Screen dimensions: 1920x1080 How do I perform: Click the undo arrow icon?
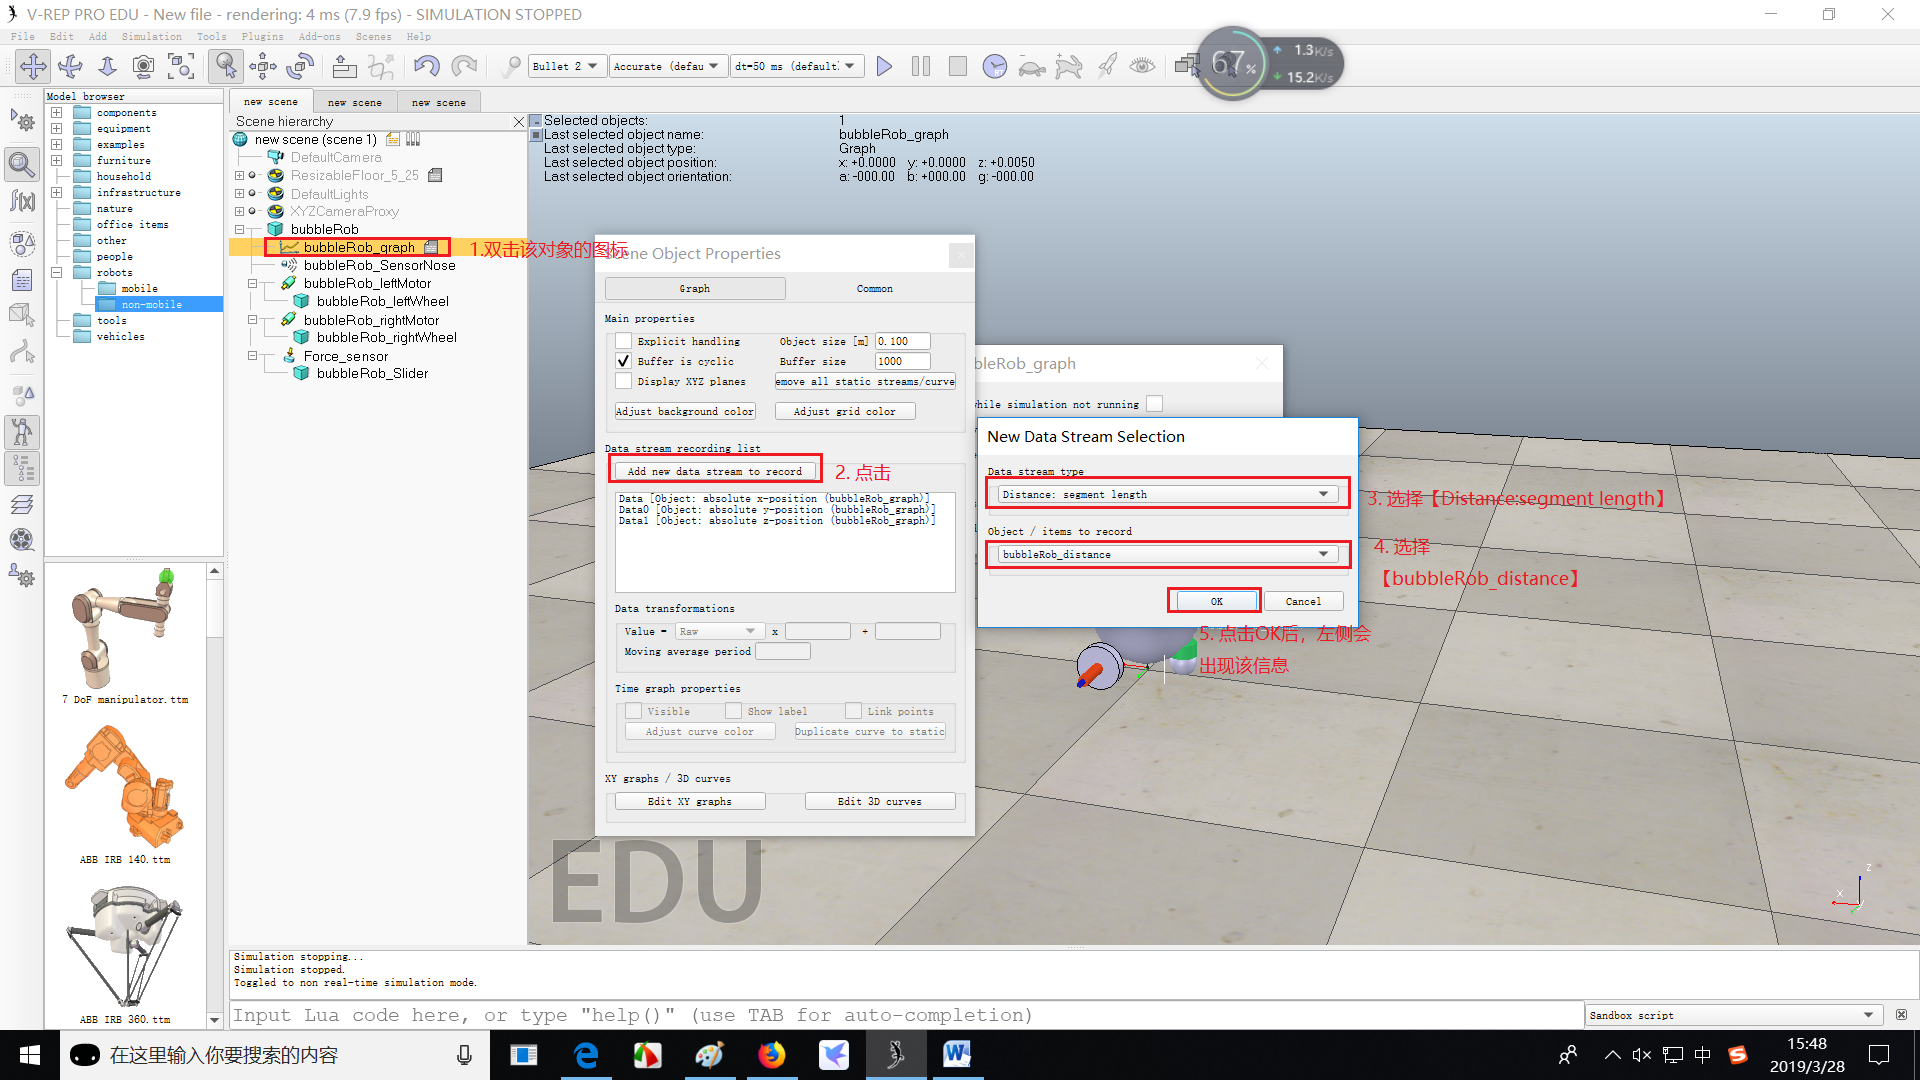point(426,66)
